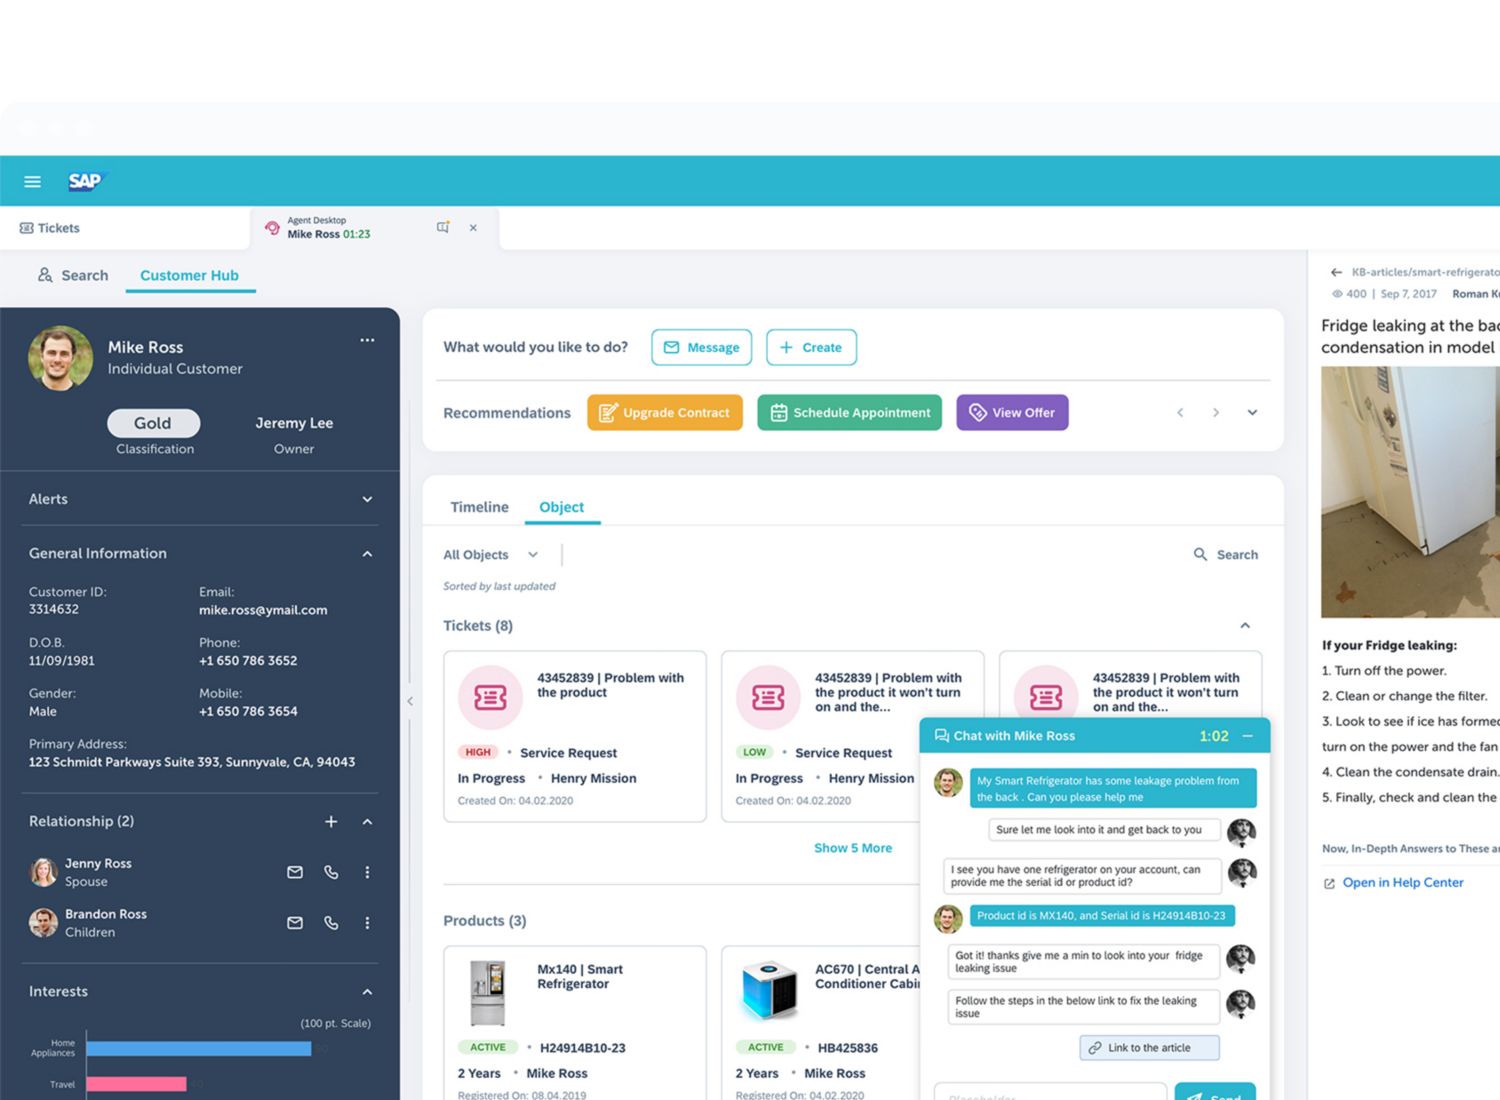The width and height of the screenshot is (1500, 1100).
Task: Click the Home Appliances interest bar
Action: pos(198,1049)
